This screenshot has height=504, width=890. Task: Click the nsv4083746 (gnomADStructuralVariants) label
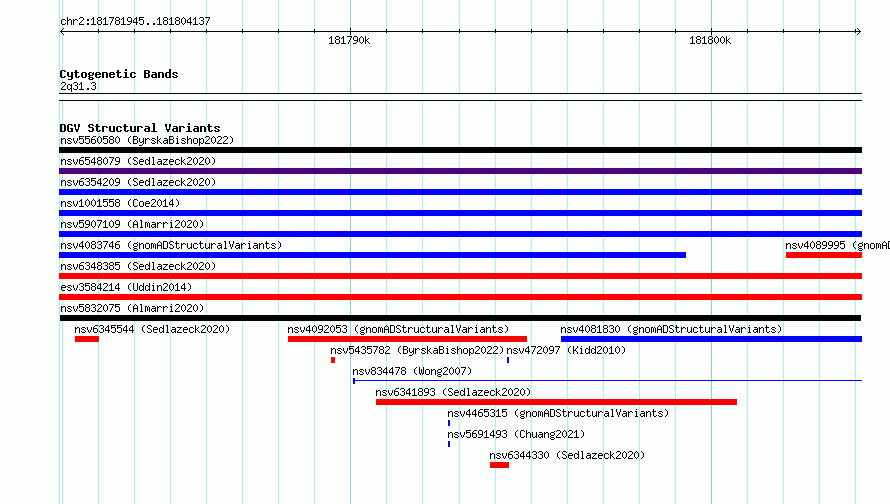click(x=171, y=245)
